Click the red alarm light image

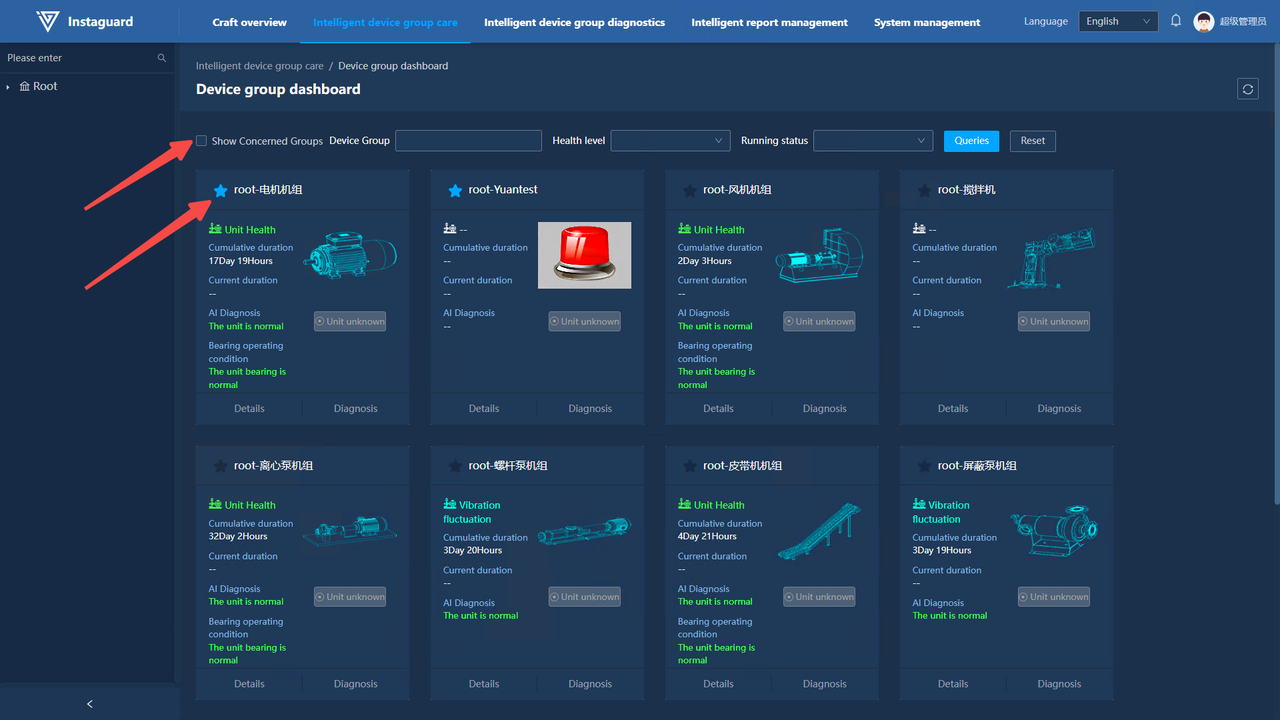pyautogui.click(x=584, y=255)
